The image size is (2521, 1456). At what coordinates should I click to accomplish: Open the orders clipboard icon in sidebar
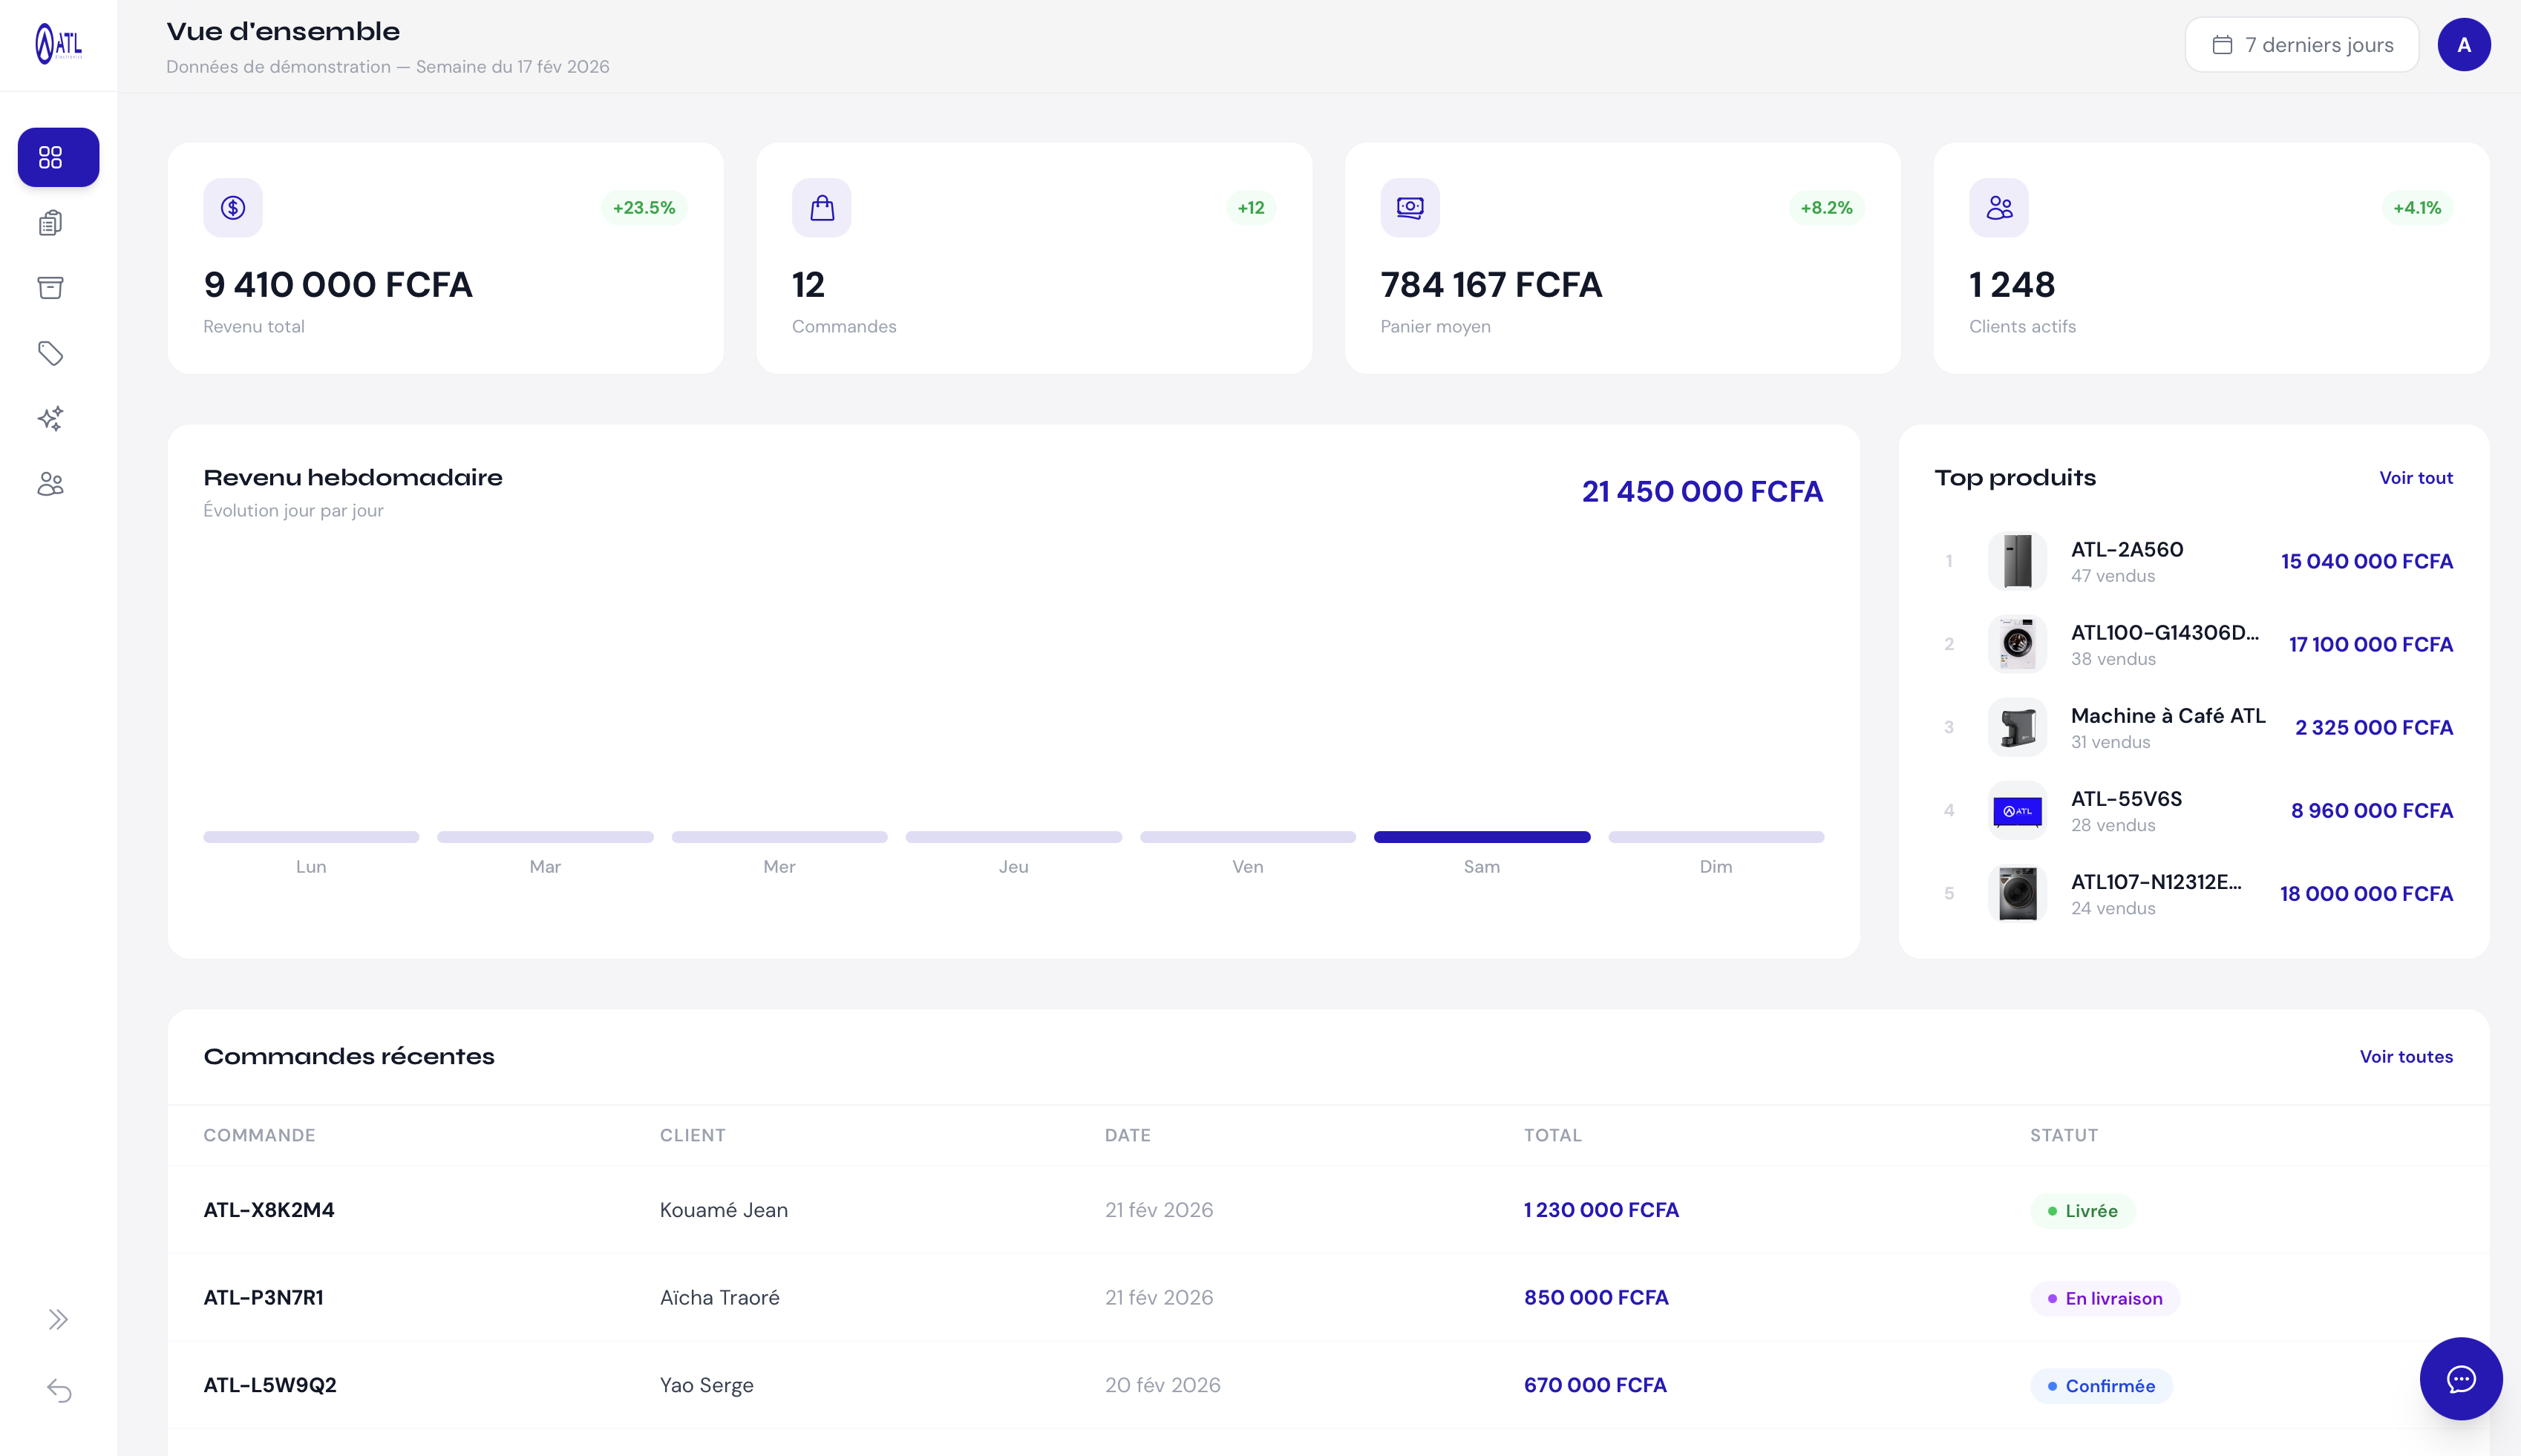(x=51, y=223)
